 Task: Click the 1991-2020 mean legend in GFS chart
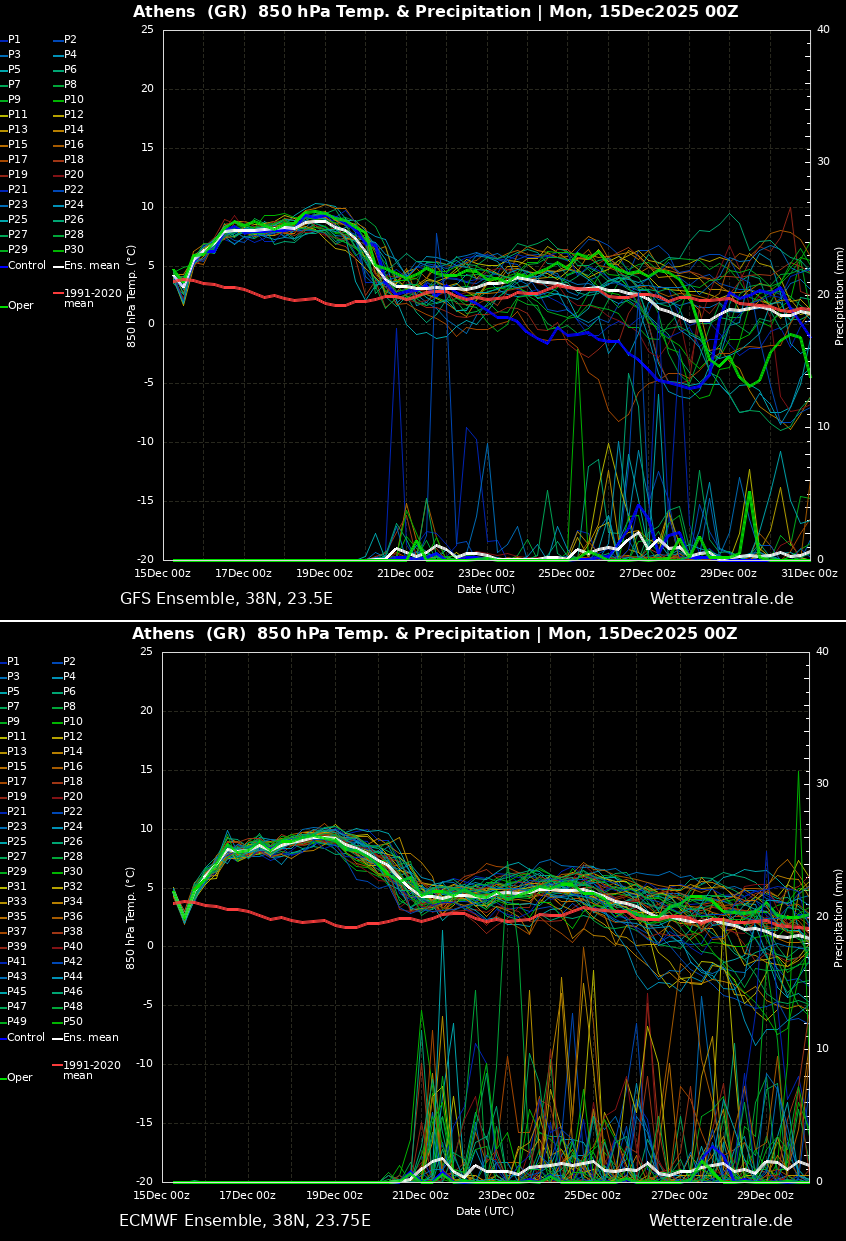click(92, 298)
